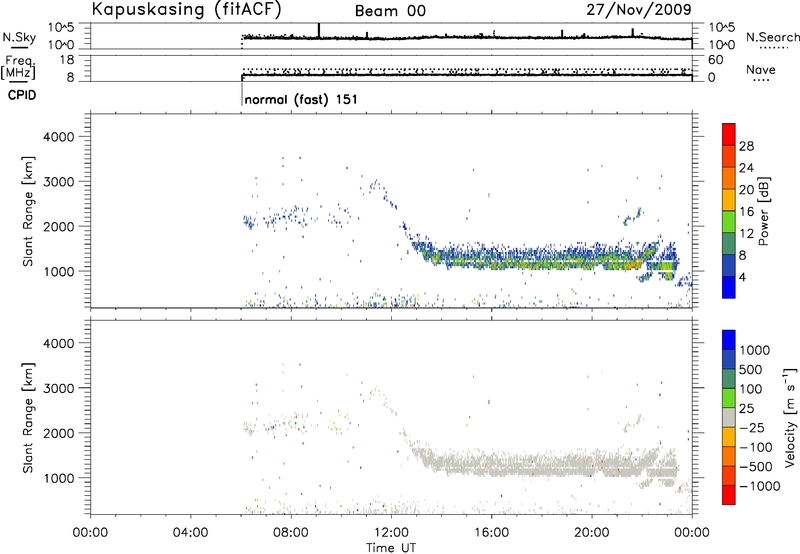Click the 'Nave' legend label
The width and height of the screenshot is (800, 554).
[760, 69]
